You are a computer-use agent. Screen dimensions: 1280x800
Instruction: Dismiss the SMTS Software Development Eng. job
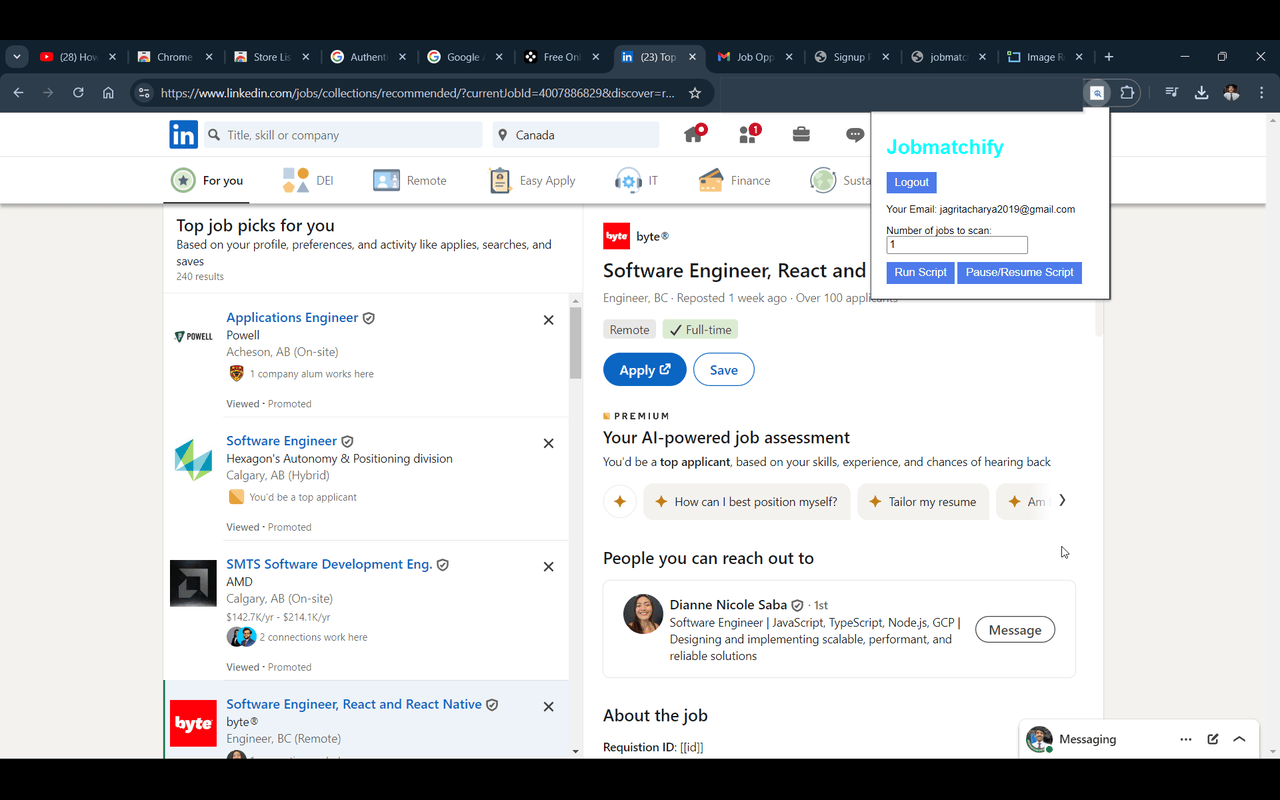tap(548, 567)
